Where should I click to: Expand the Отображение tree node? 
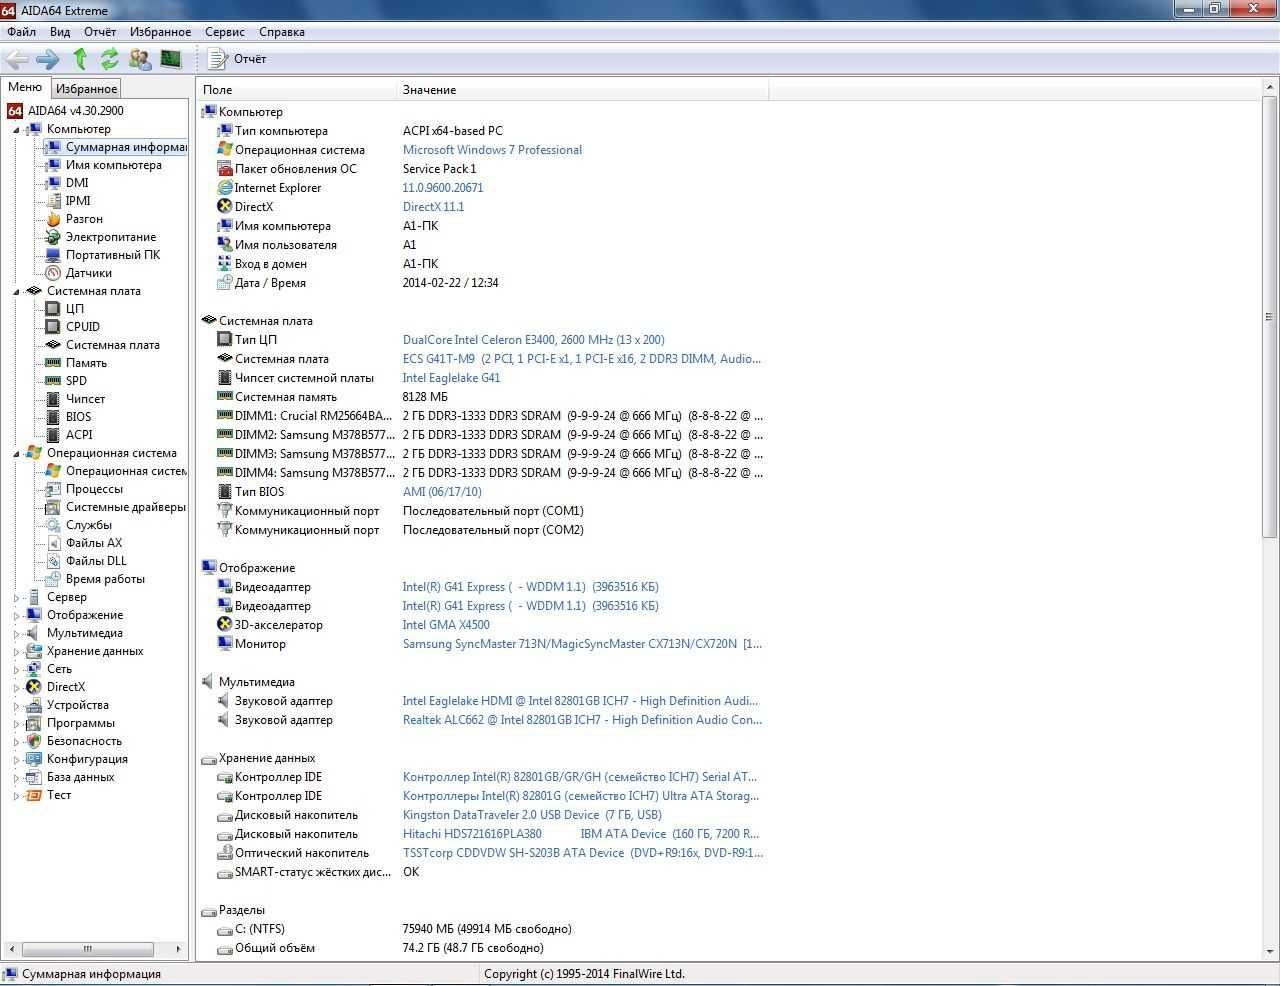pyautogui.click(x=16, y=616)
